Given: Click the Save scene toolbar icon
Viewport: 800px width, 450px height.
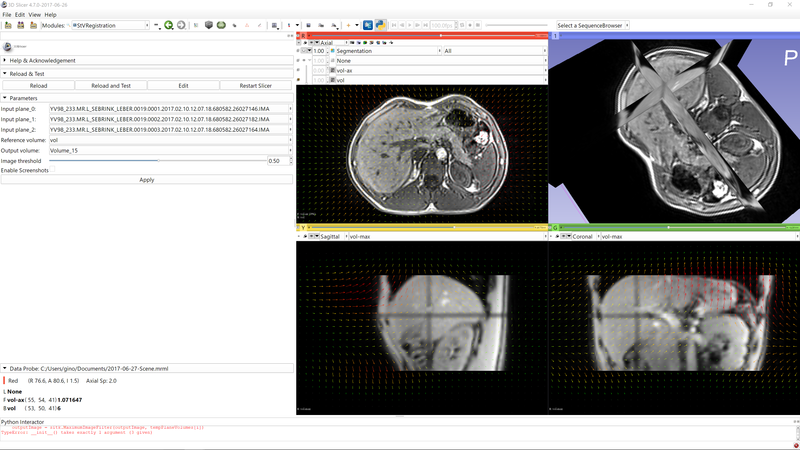Looking at the screenshot, I should click(x=33, y=25).
